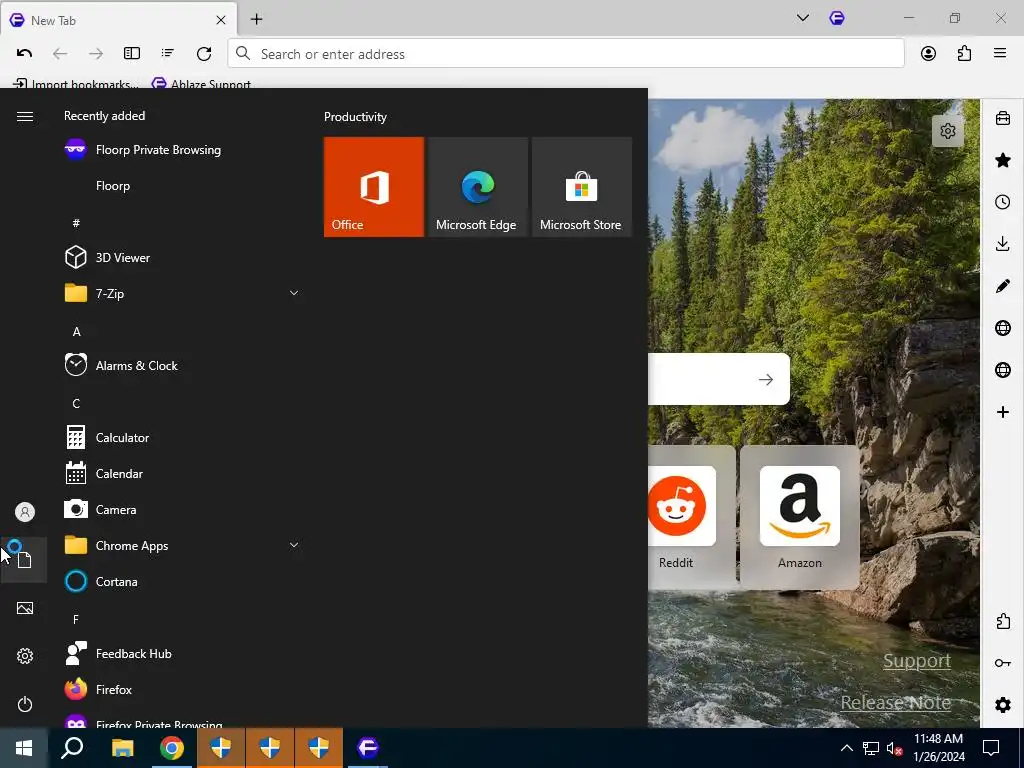Image resolution: width=1024 pixels, height=768 pixels.
Task: Click the Import bookmarks toolbar item
Action: (76, 84)
